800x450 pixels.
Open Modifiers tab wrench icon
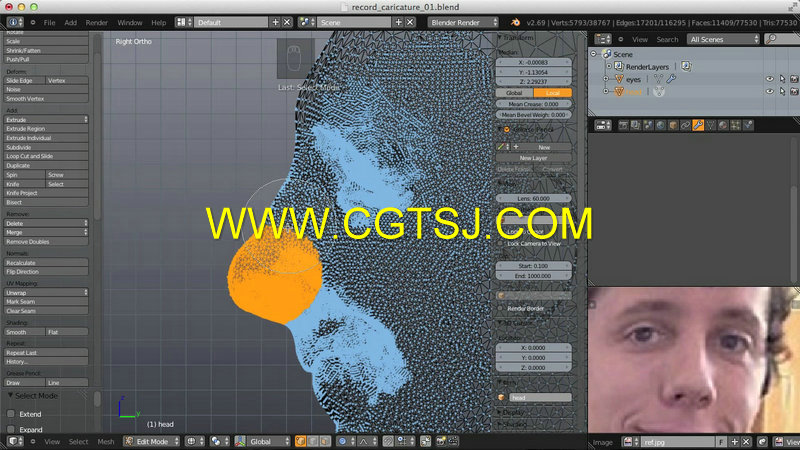(698, 126)
